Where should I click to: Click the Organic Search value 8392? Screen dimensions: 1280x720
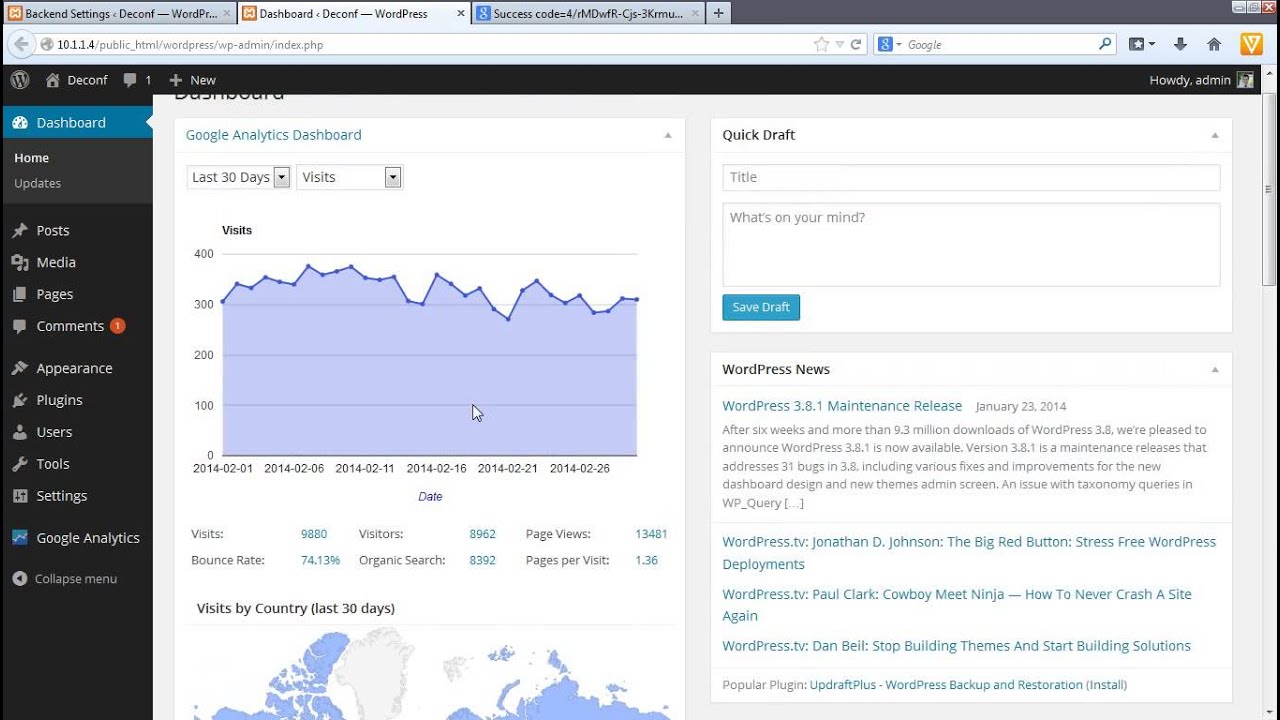[x=482, y=560]
